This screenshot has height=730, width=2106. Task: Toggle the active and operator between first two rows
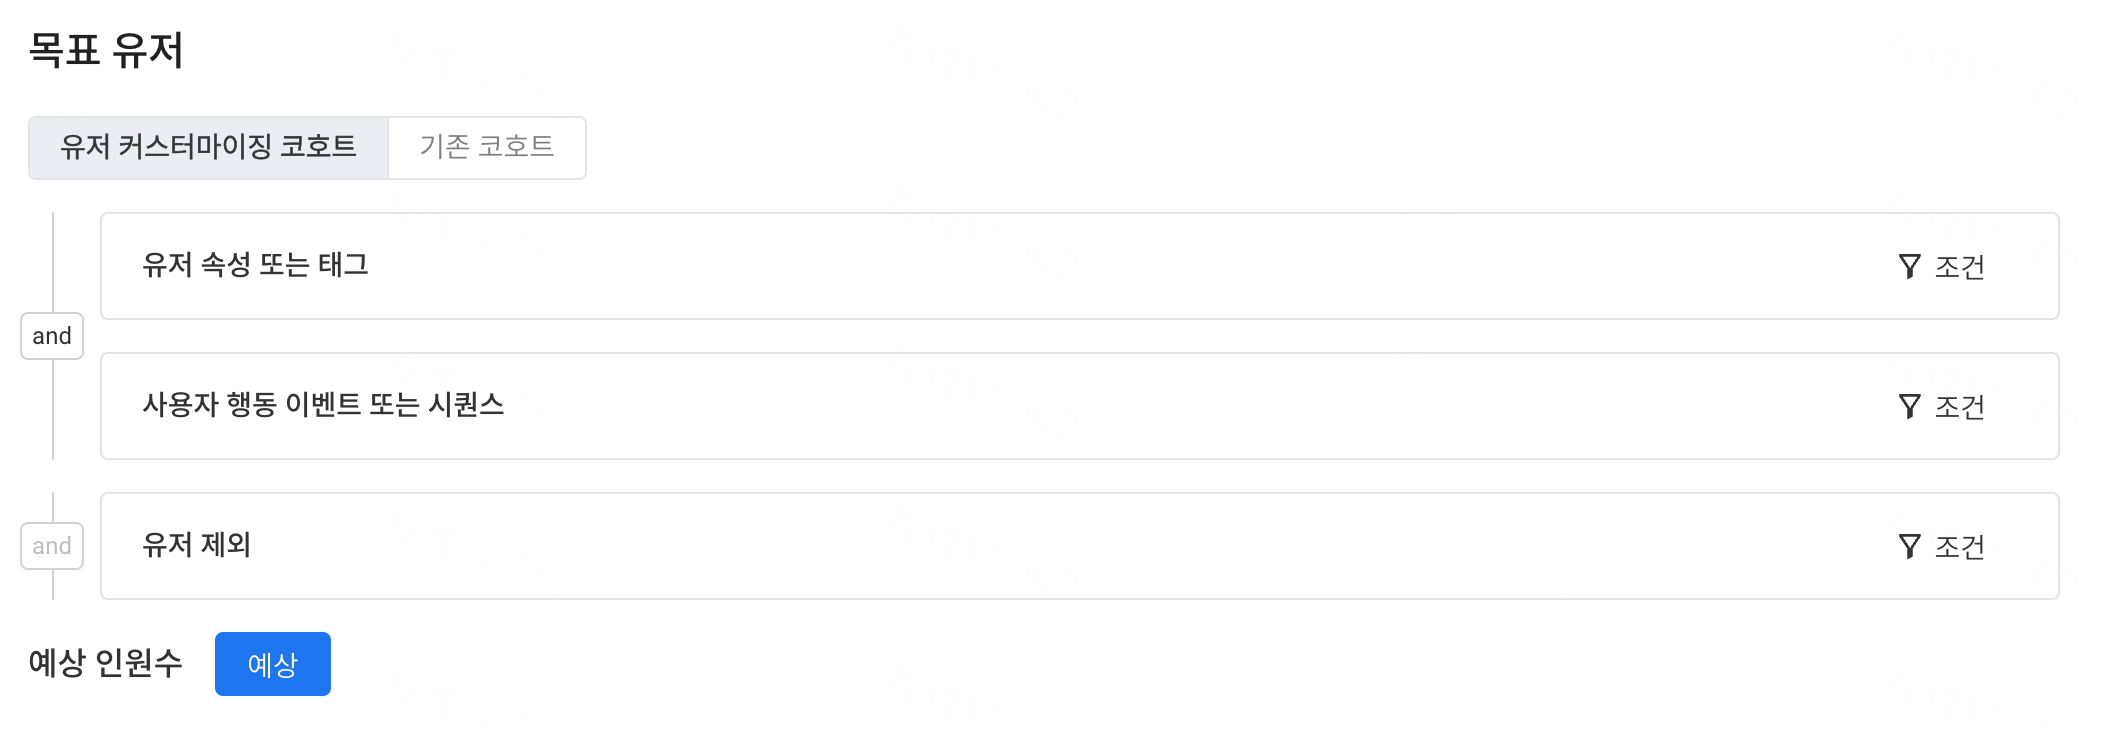52,336
